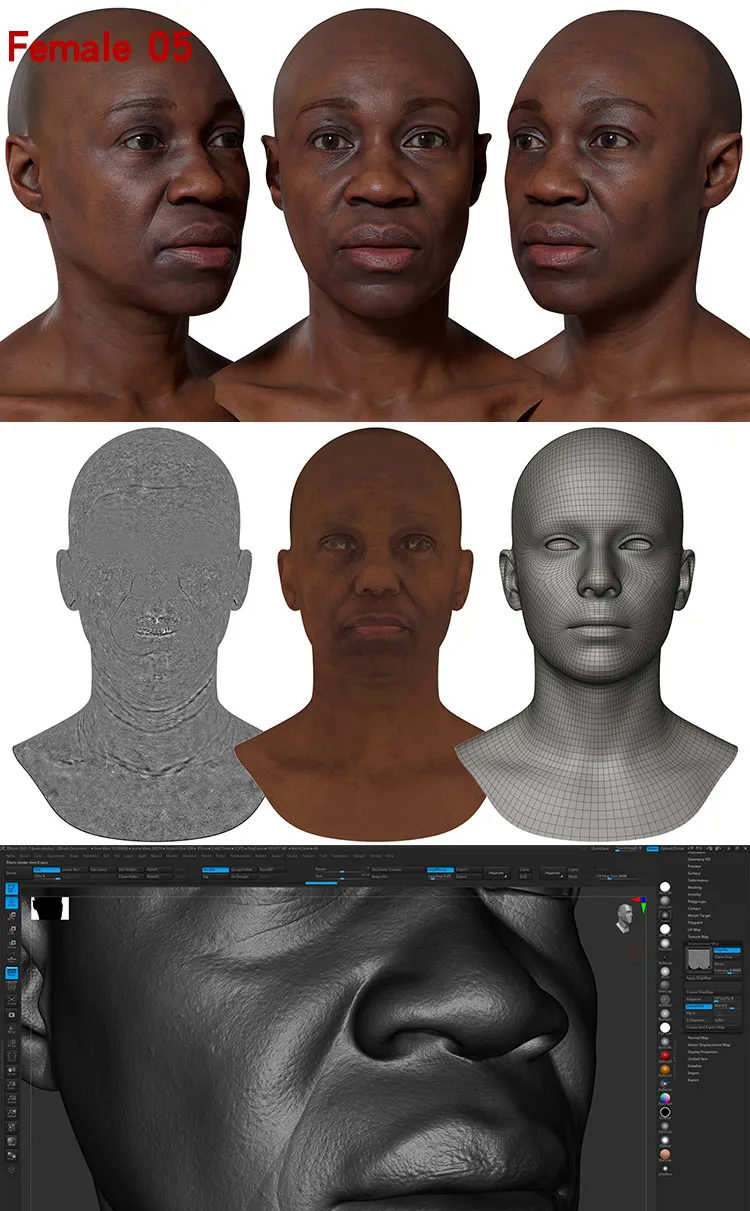
Task: Expand the Texture Map subpalette
Action: pyautogui.click(x=698, y=936)
